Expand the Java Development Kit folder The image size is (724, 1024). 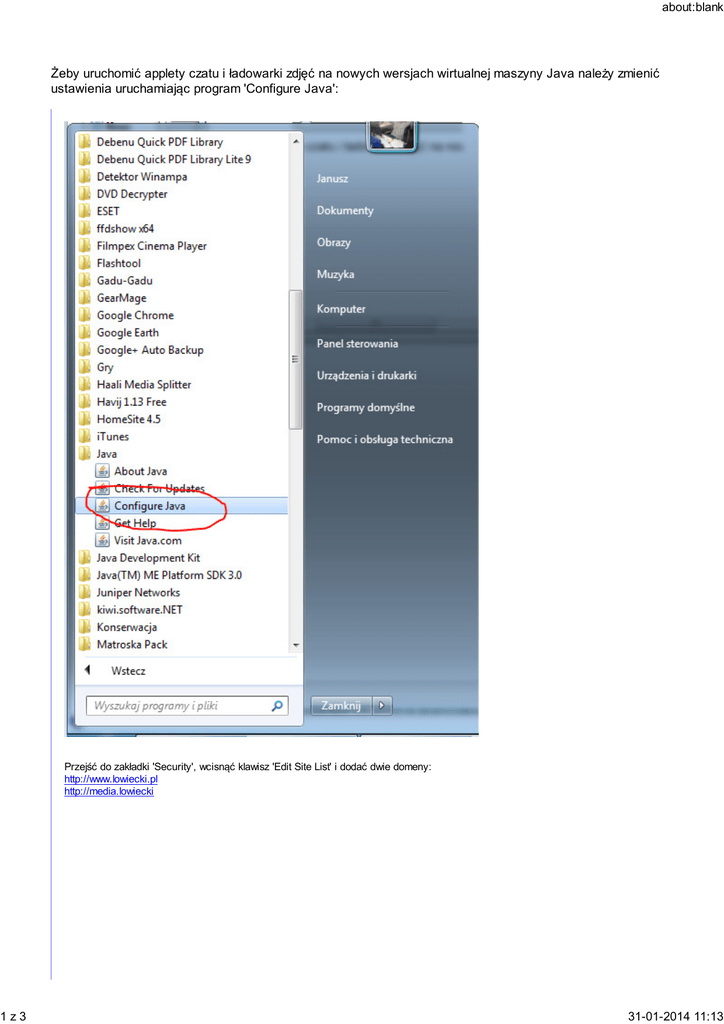(x=147, y=558)
